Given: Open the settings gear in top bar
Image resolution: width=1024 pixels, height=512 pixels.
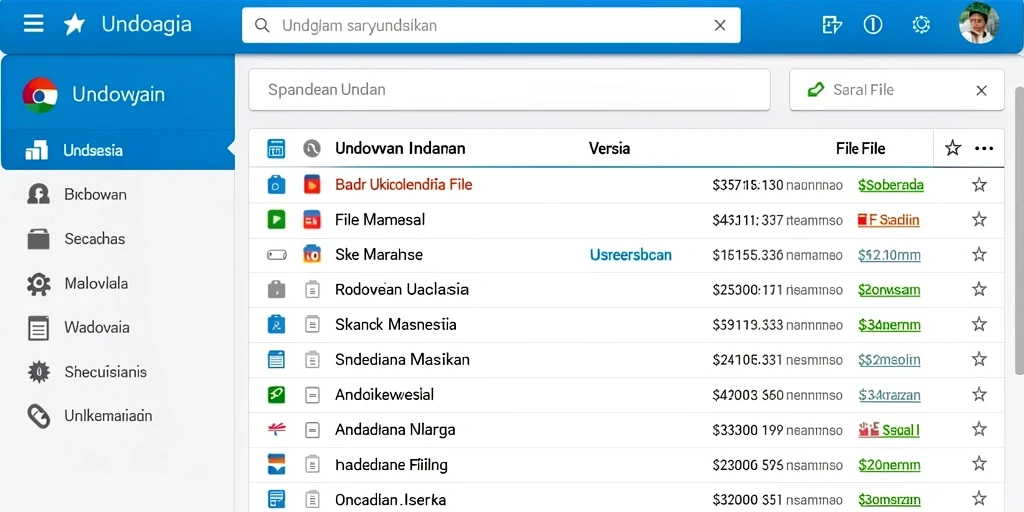Looking at the screenshot, I should [921, 25].
